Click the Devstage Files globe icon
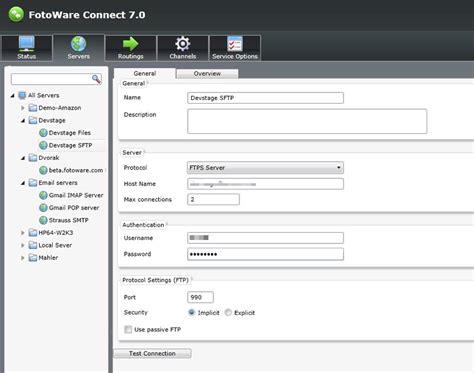474x373 pixels. coord(43,133)
